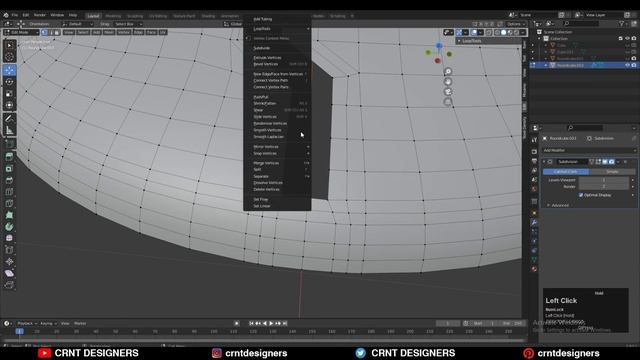The height and width of the screenshot is (360, 640).
Task: Click the End frame field in timeline
Action: tap(513, 323)
